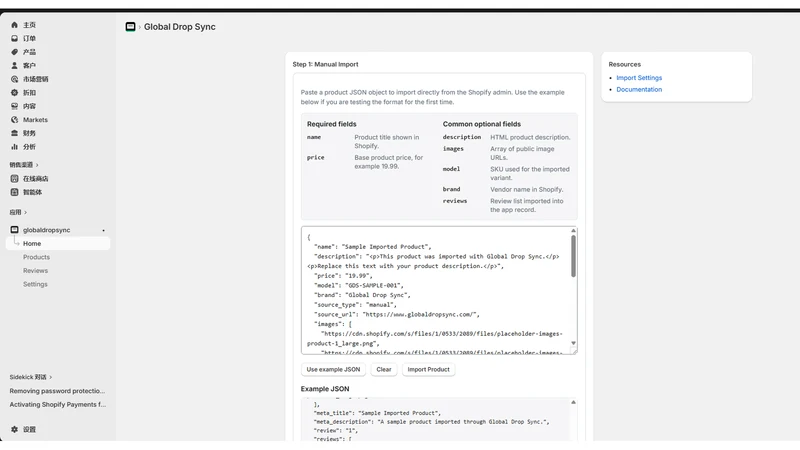Image resolution: width=800 pixels, height=450 pixels.
Task: Open customers via the person icon
Action: (14, 65)
